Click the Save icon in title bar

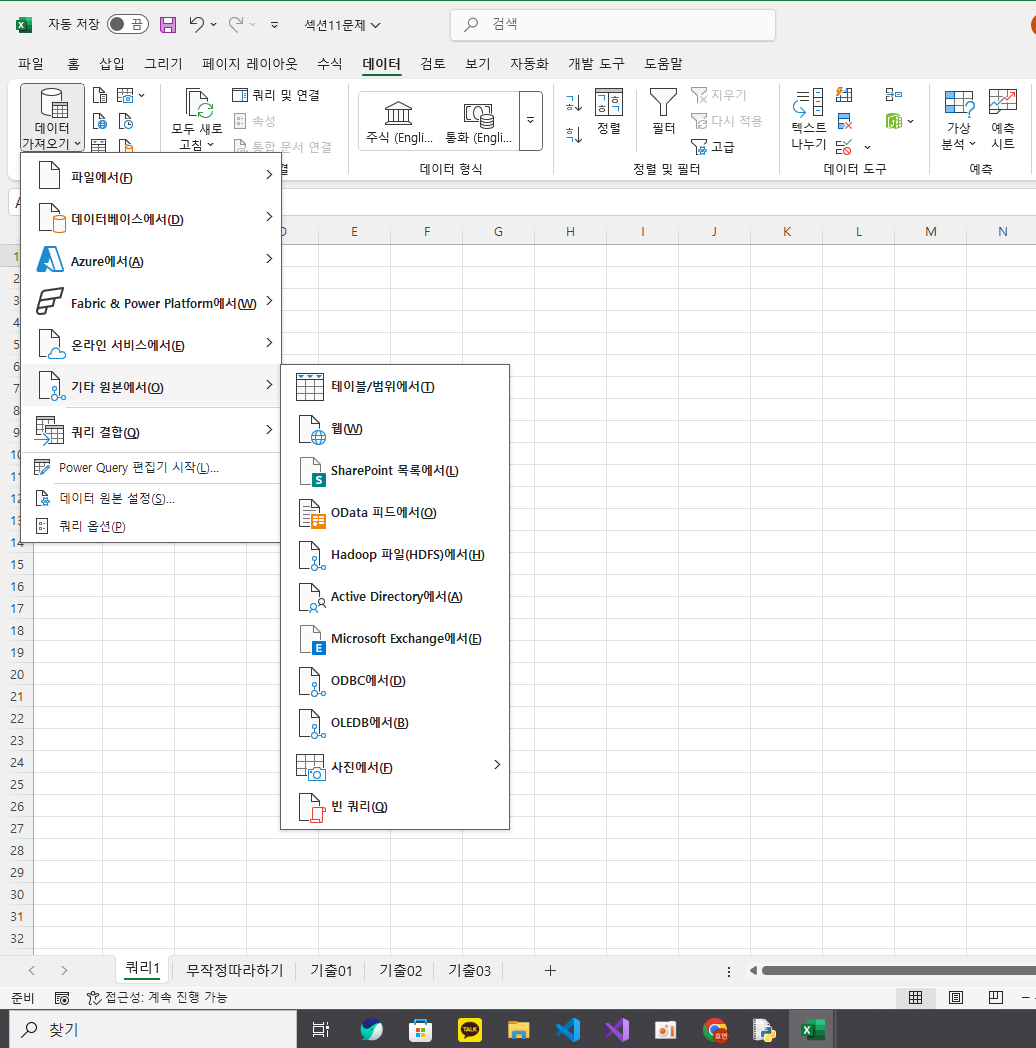[168, 24]
